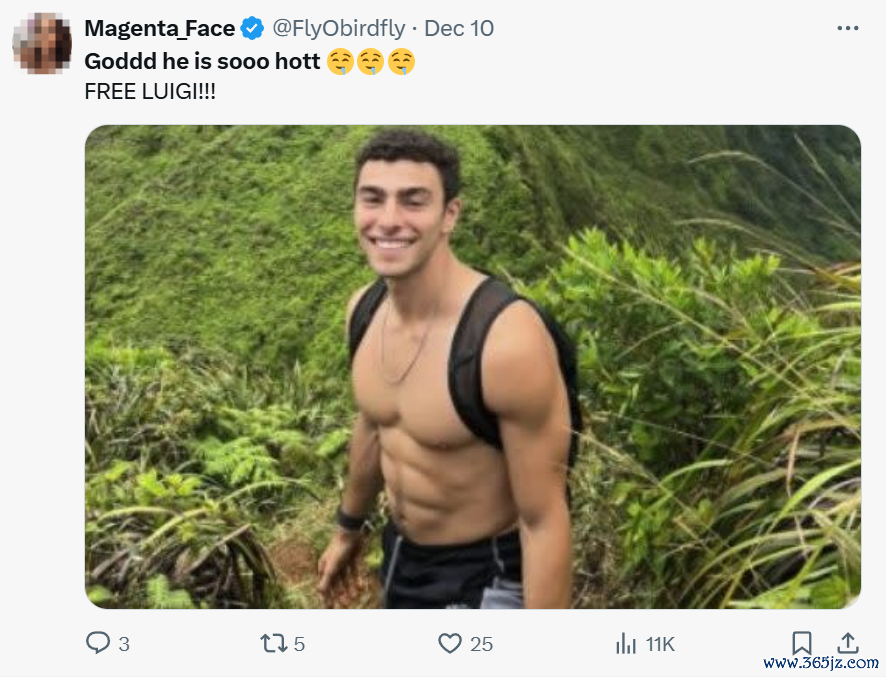Bookmark this tweet
Viewport: 886px width, 678px height.
[801, 643]
